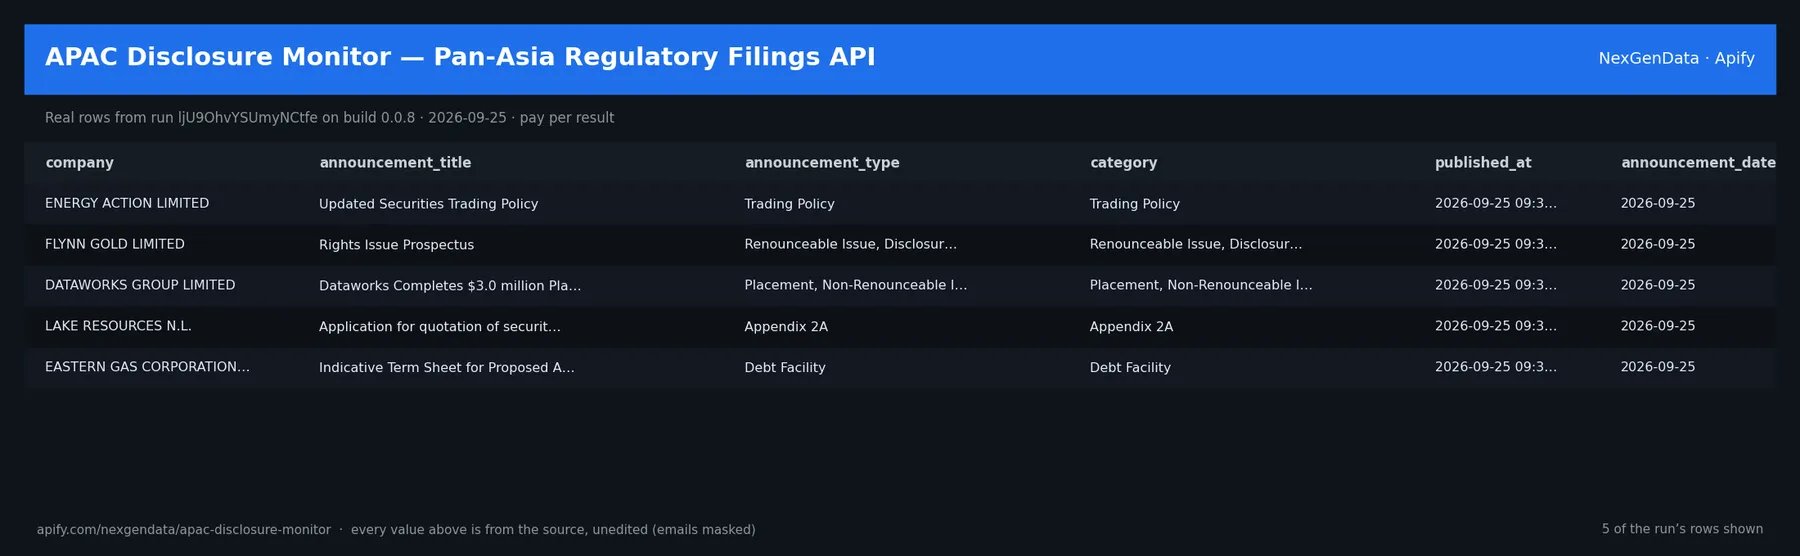Click Placement, Non-Renounceable in announcement_type column
The height and width of the screenshot is (556, 1800).
click(855, 286)
